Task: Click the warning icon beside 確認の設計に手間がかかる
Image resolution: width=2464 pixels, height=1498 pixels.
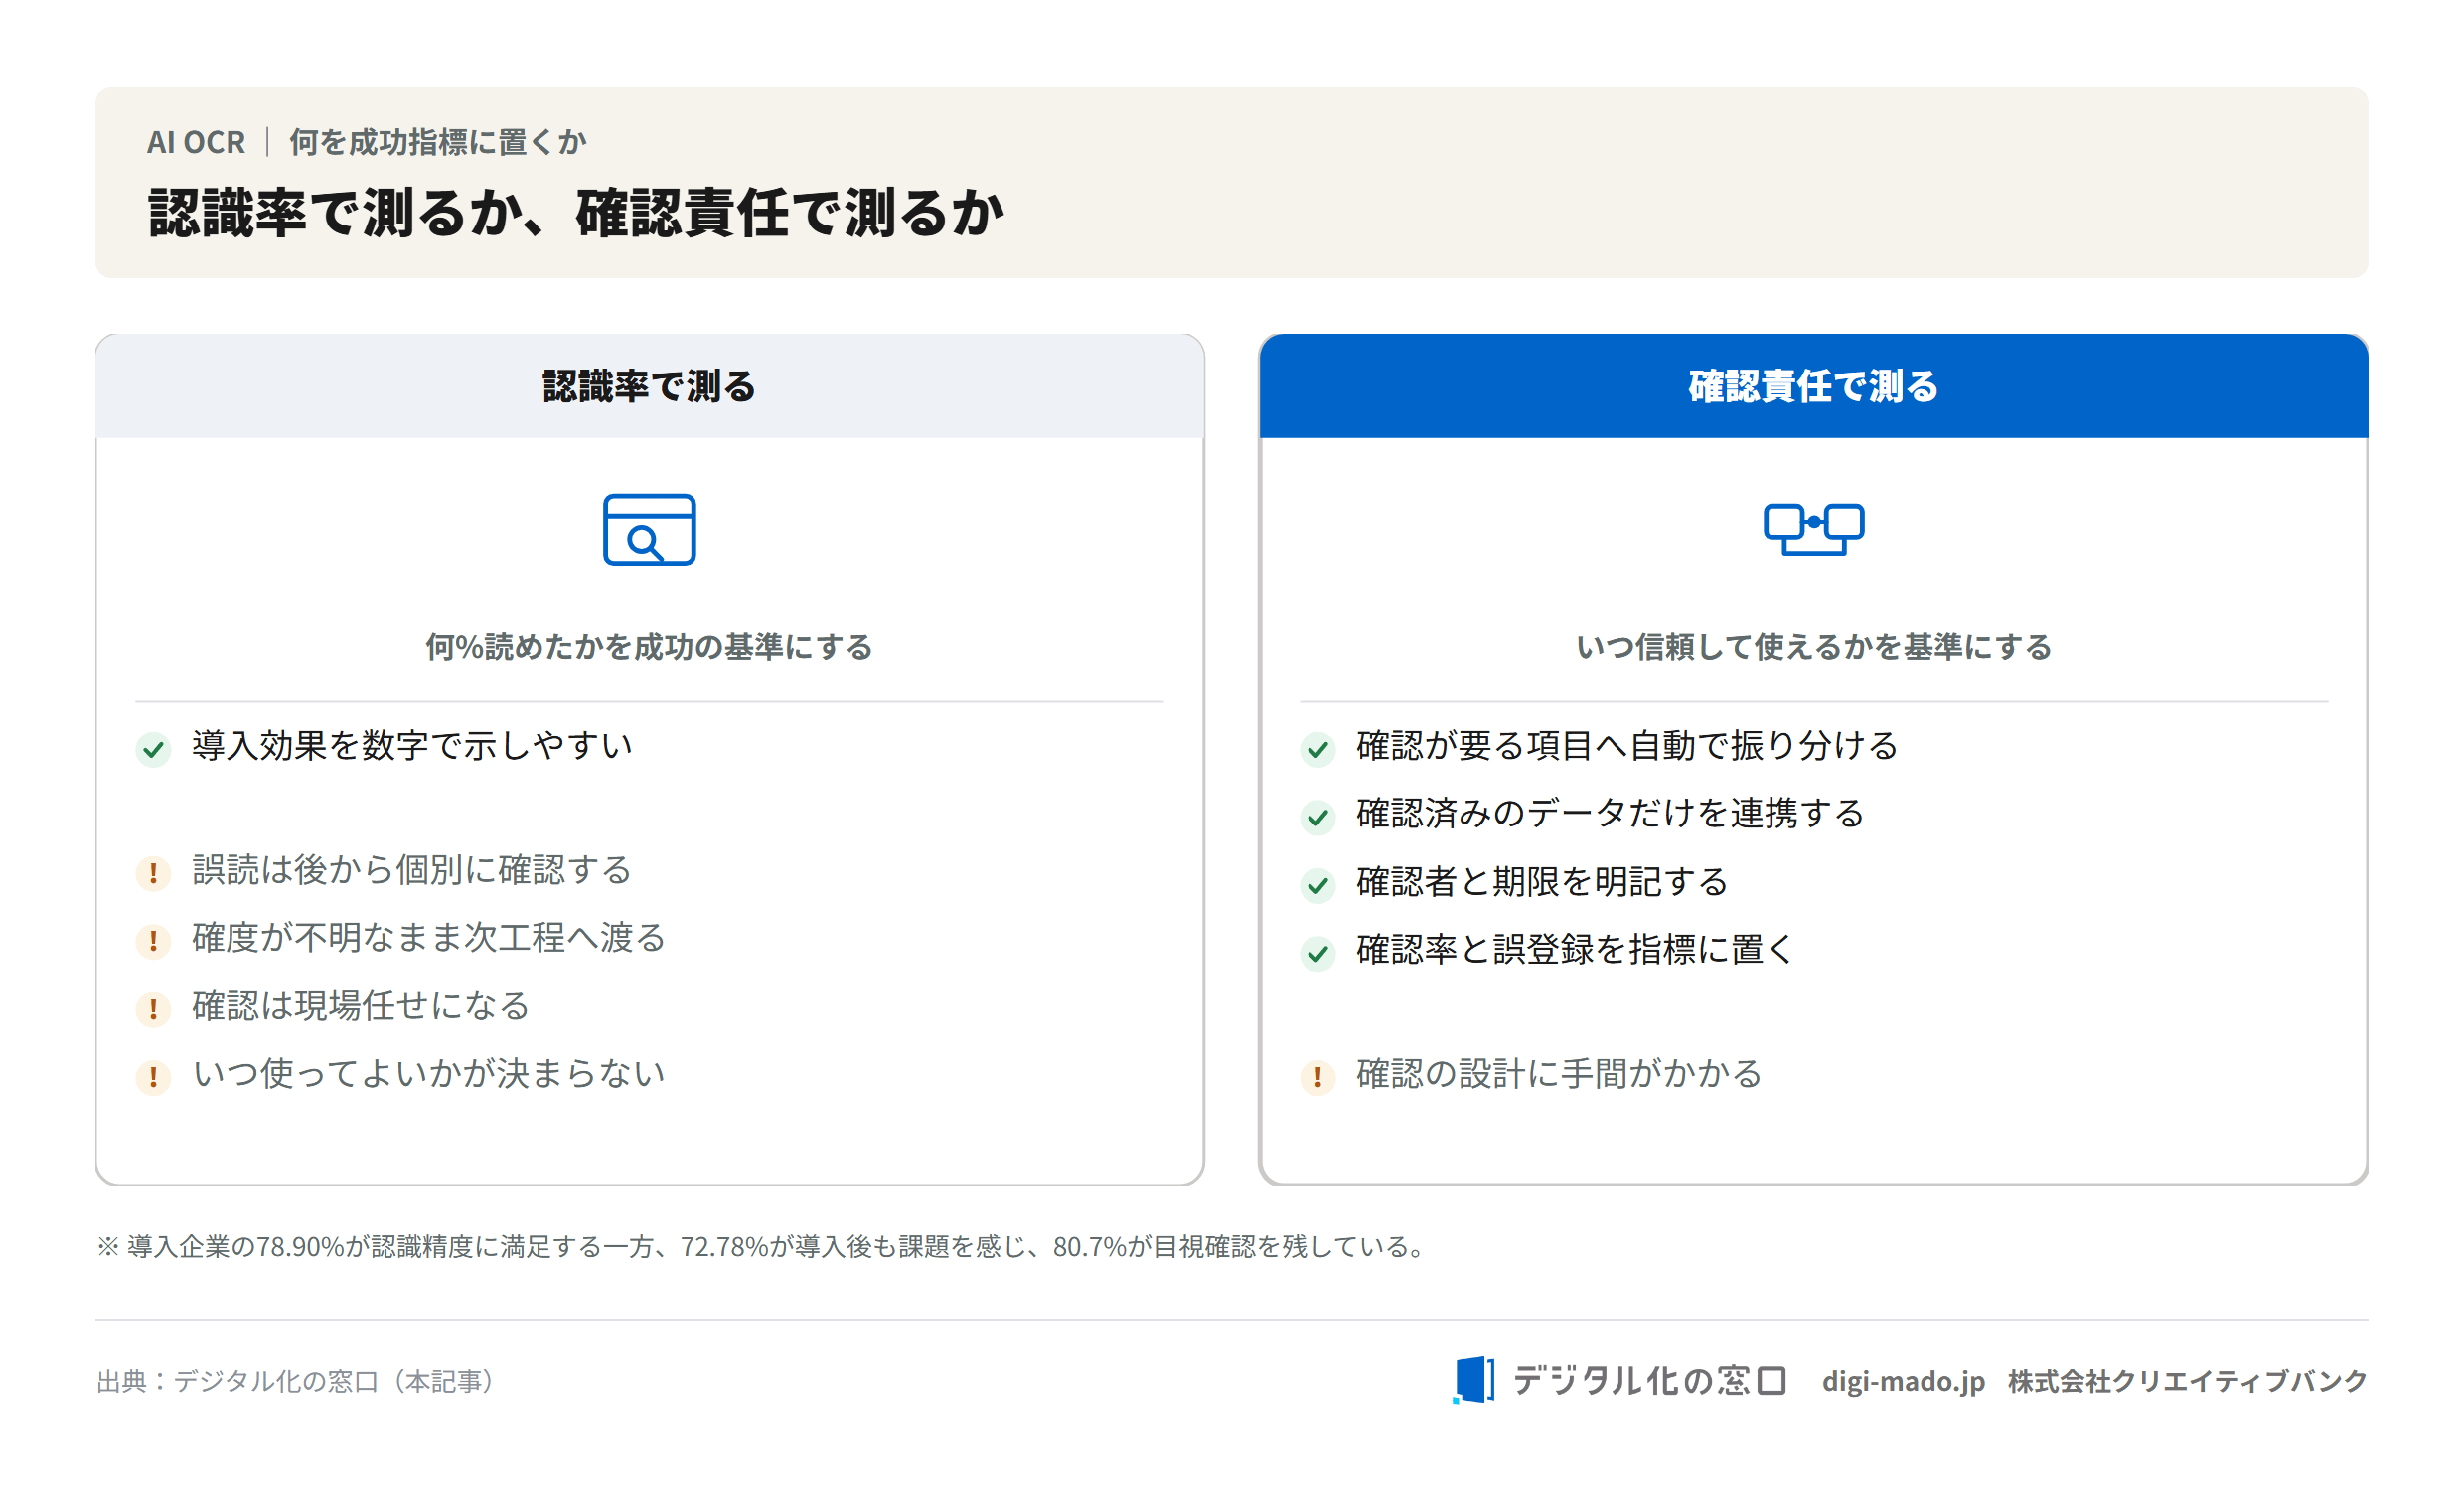Action: 1318,1076
